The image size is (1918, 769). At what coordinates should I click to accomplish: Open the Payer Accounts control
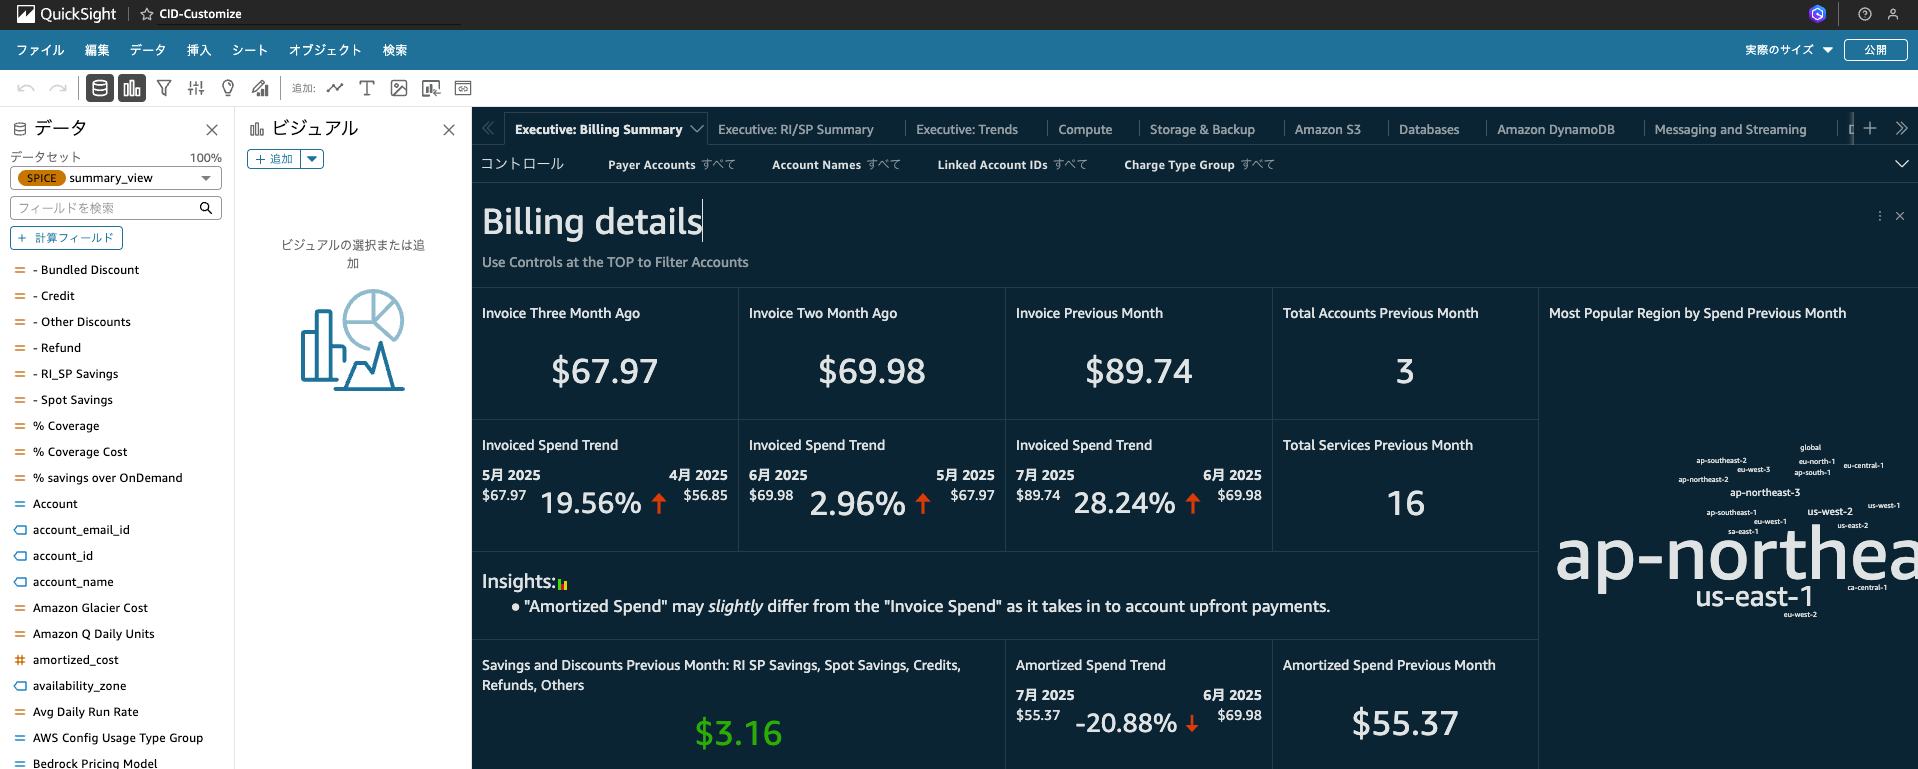(x=672, y=165)
